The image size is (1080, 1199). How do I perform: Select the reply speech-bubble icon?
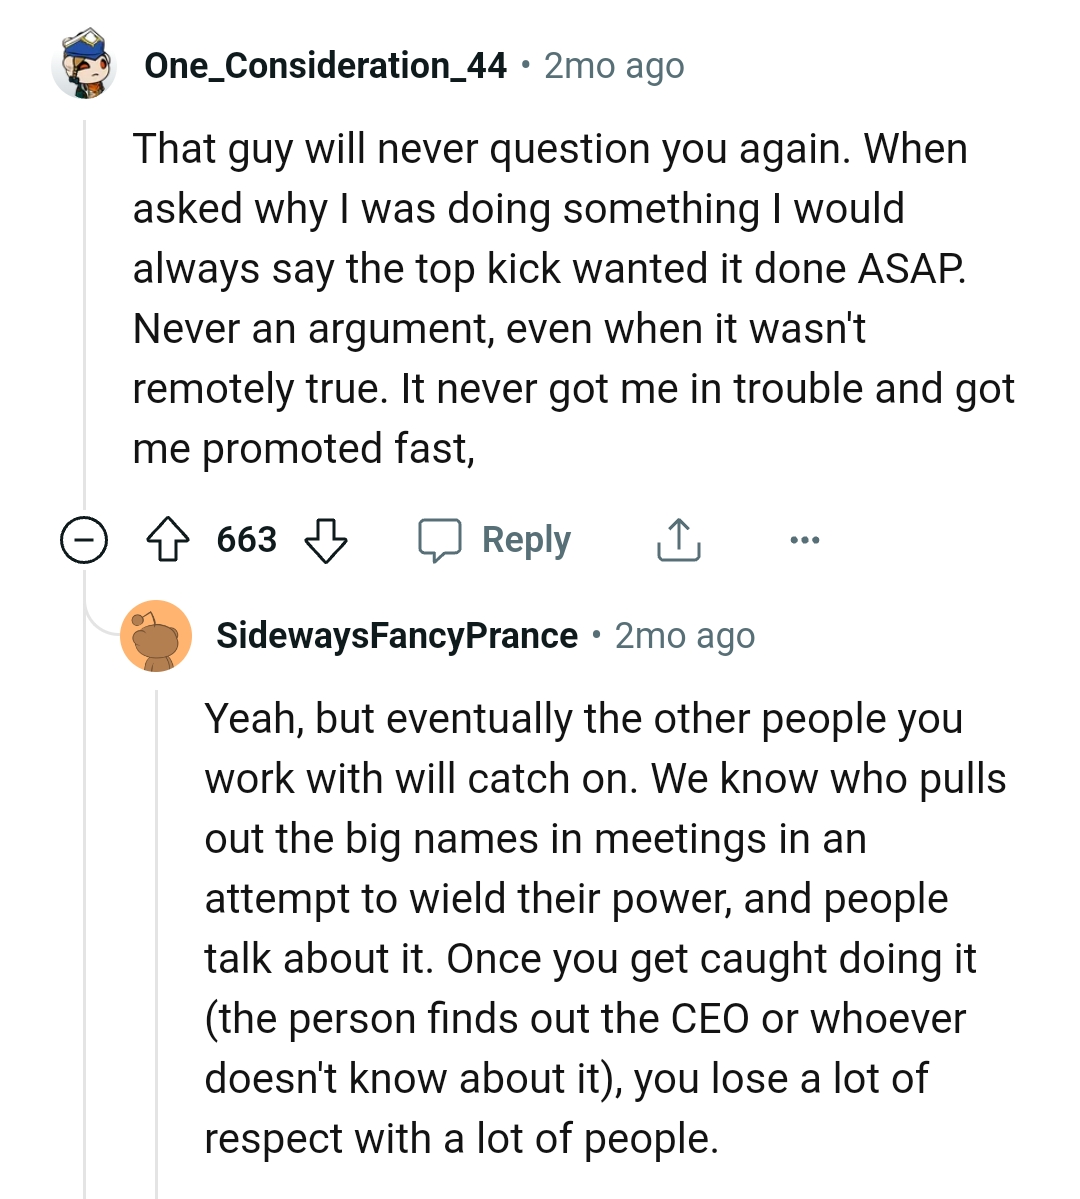pyautogui.click(x=444, y=539)
